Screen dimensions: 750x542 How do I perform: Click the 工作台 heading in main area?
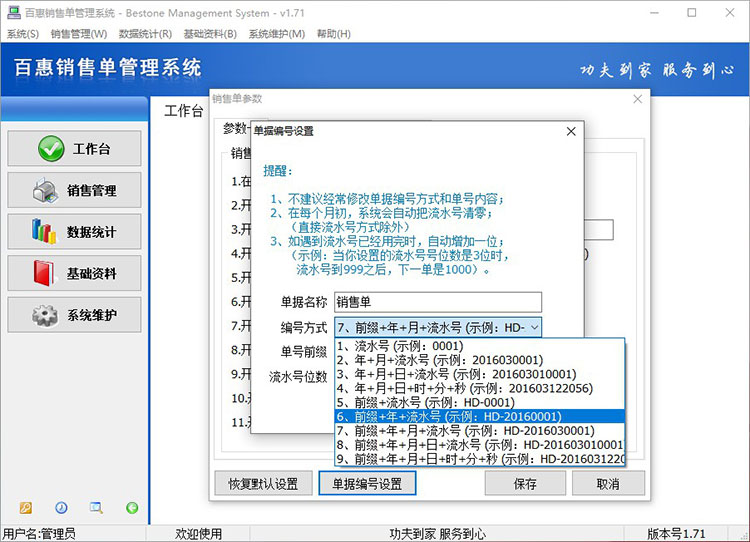click(184, 111)
